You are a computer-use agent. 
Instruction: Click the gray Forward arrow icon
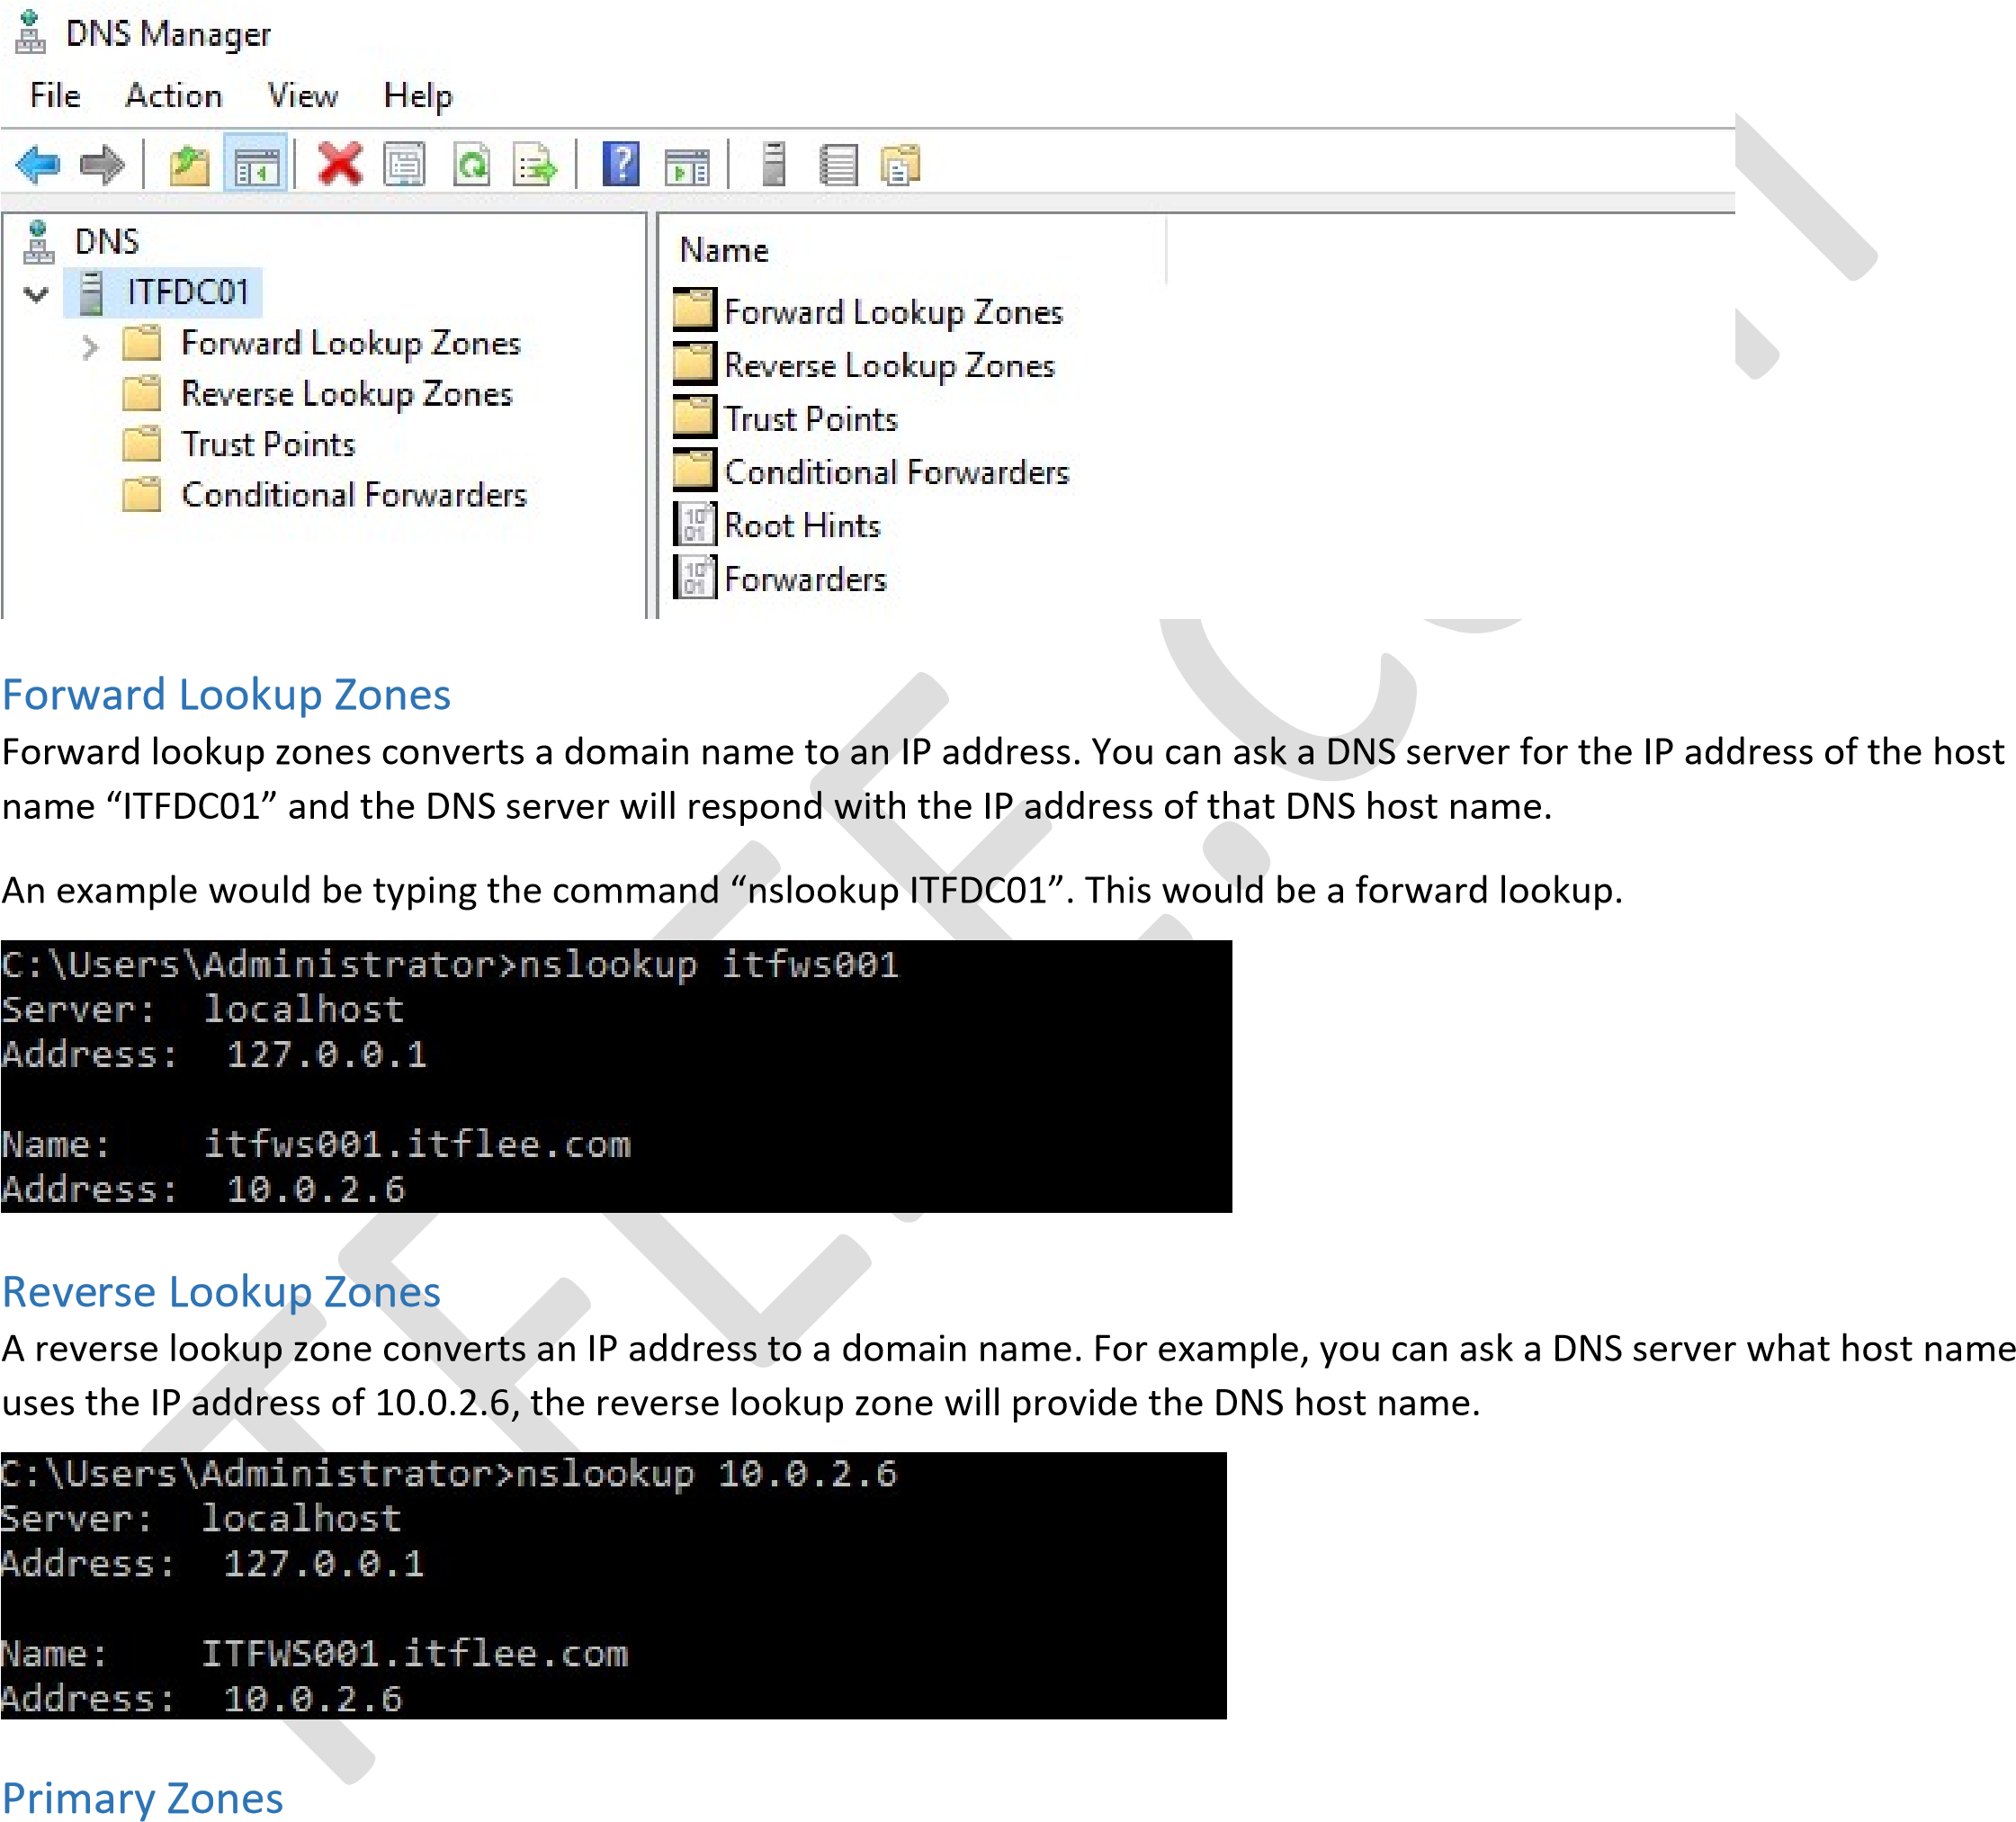click(102, 165)
